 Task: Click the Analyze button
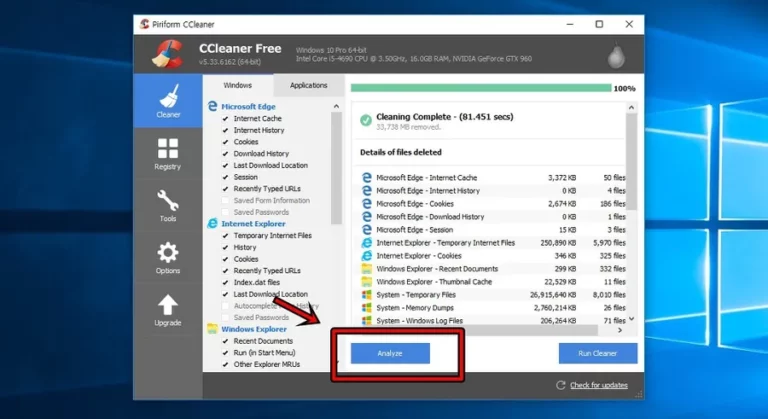[390, 353]
